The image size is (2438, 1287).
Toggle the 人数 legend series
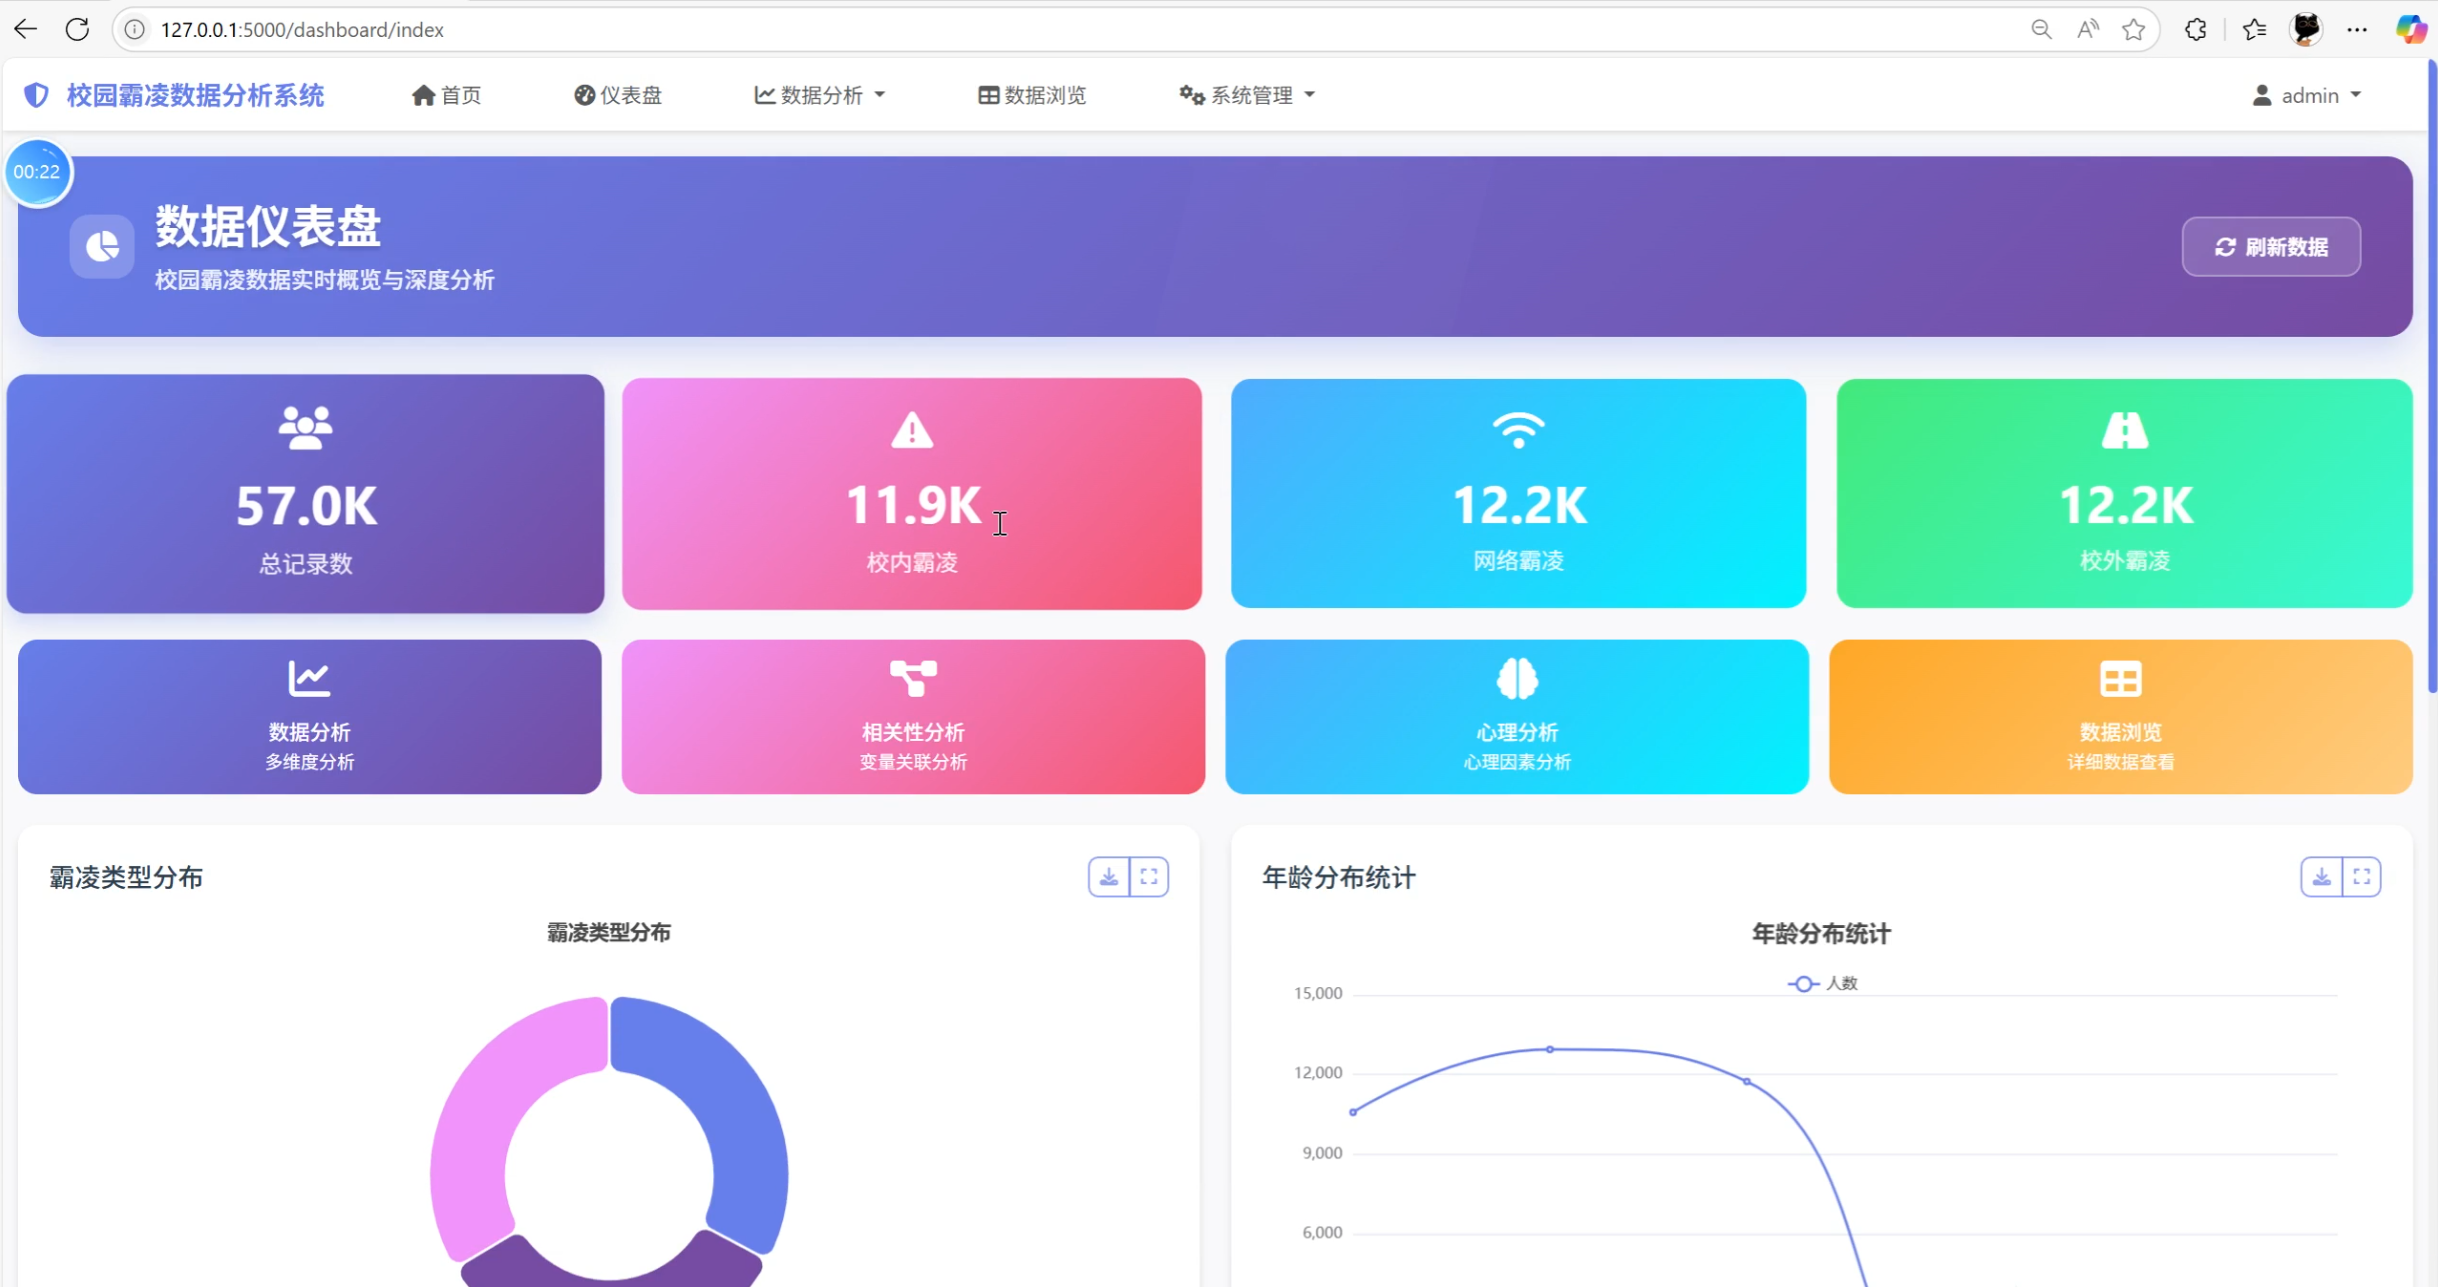(1822, 983)
